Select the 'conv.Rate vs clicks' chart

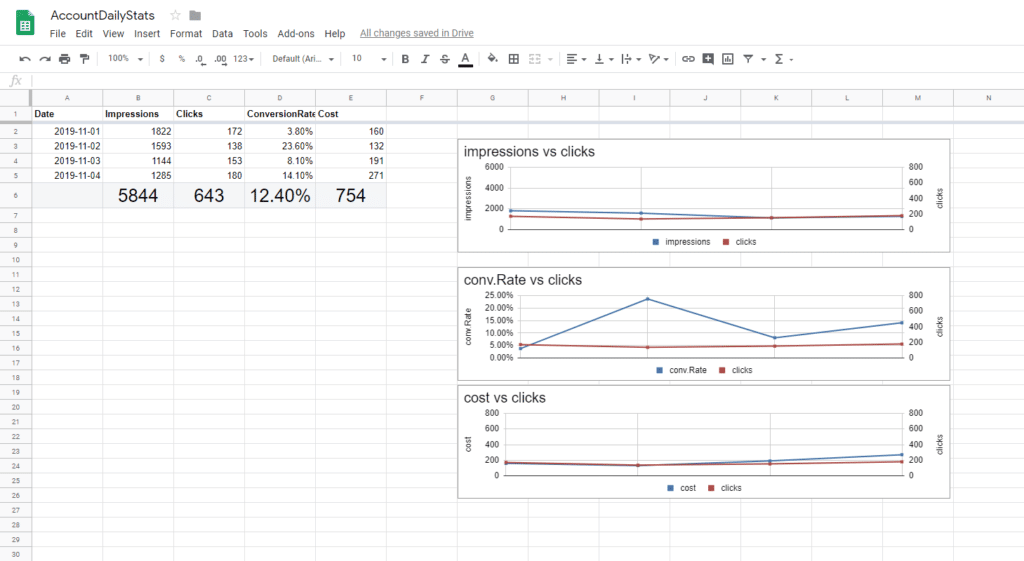click(703, 324)
